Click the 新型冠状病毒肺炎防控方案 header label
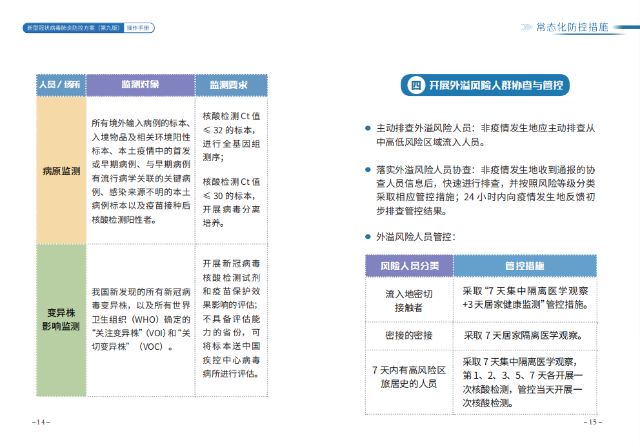Viewport: 640px width, 447px height. (x=73, y=28)
